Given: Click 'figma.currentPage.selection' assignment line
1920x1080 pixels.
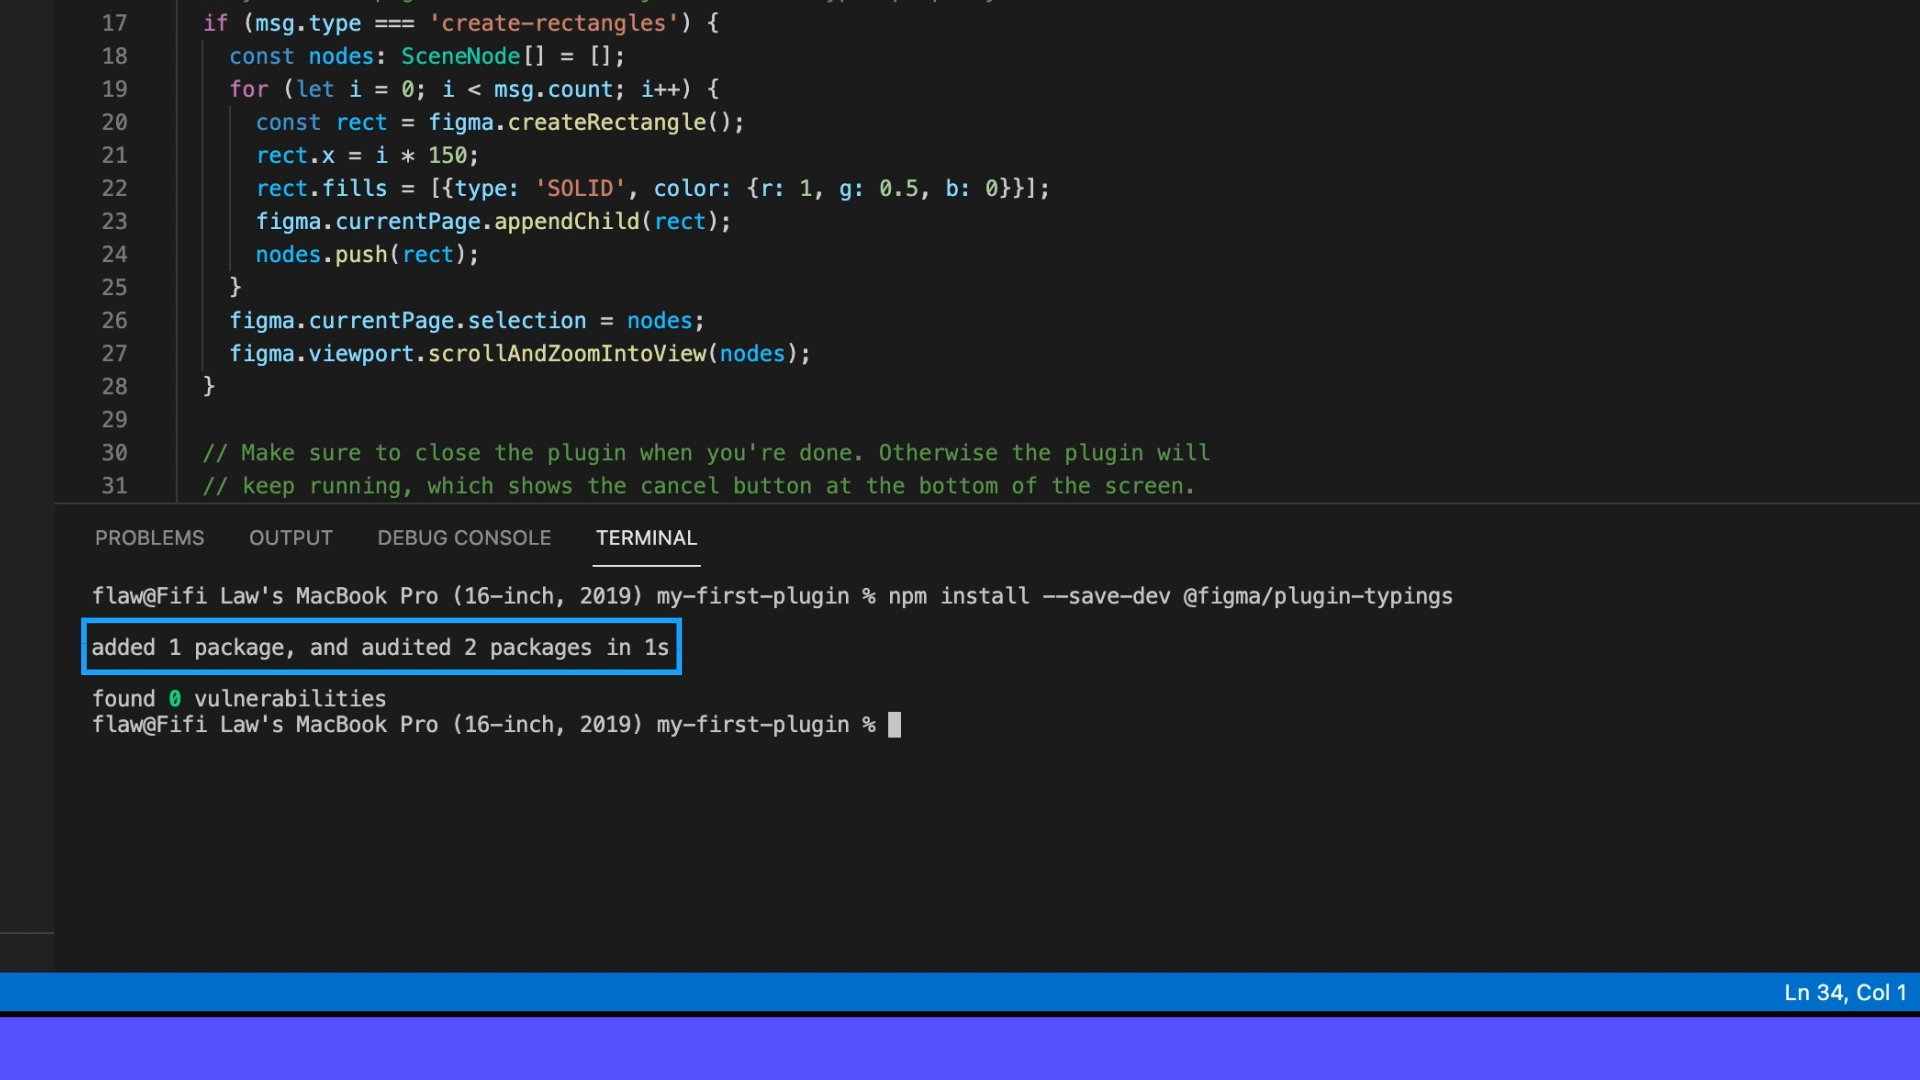Looking at the screenshot, I should tap(467, 320).
